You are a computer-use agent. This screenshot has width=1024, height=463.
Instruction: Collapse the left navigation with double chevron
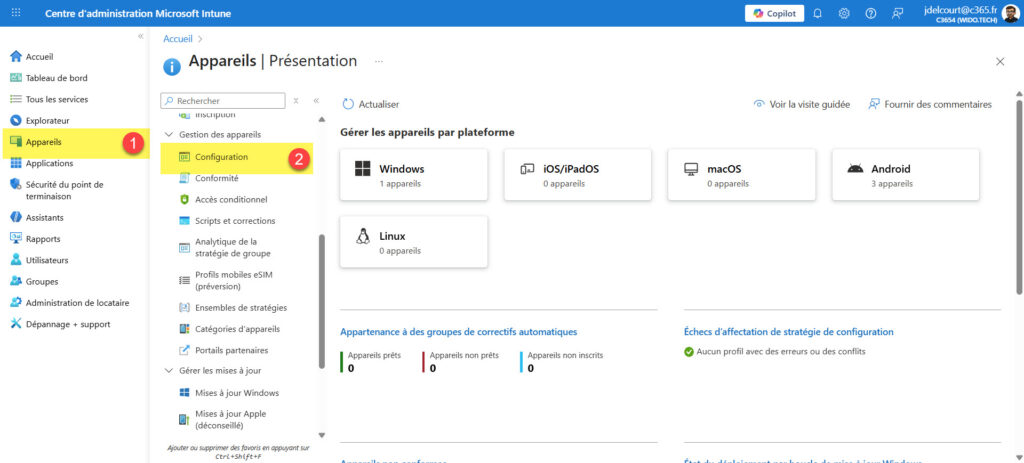[140, 36]
